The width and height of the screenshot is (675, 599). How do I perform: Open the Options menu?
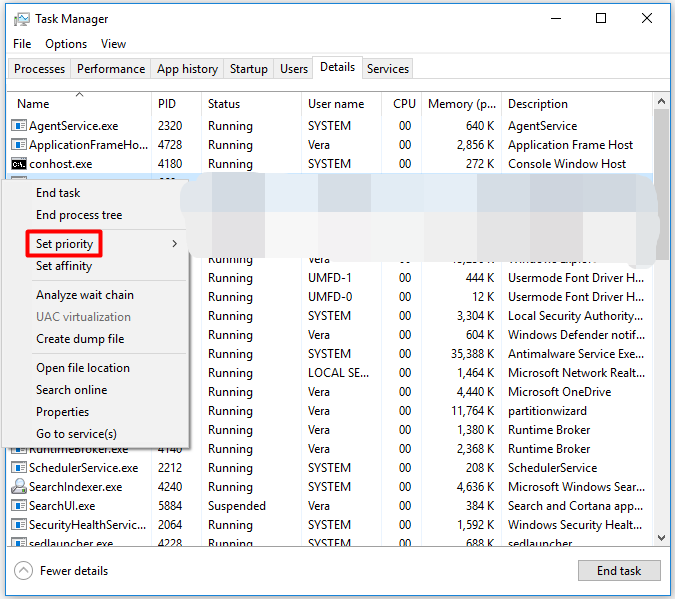[66, 44]
